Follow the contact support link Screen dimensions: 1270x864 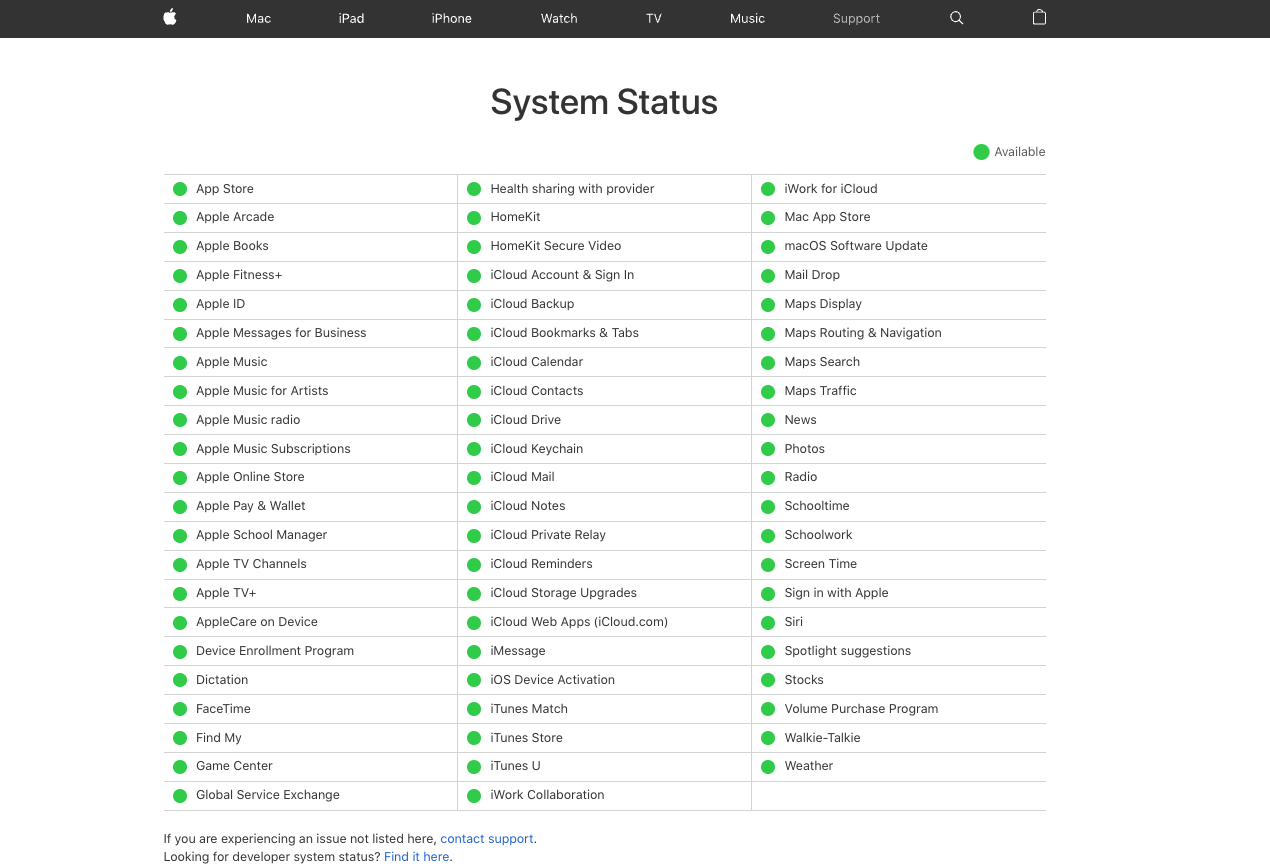(x=487, y=839)
